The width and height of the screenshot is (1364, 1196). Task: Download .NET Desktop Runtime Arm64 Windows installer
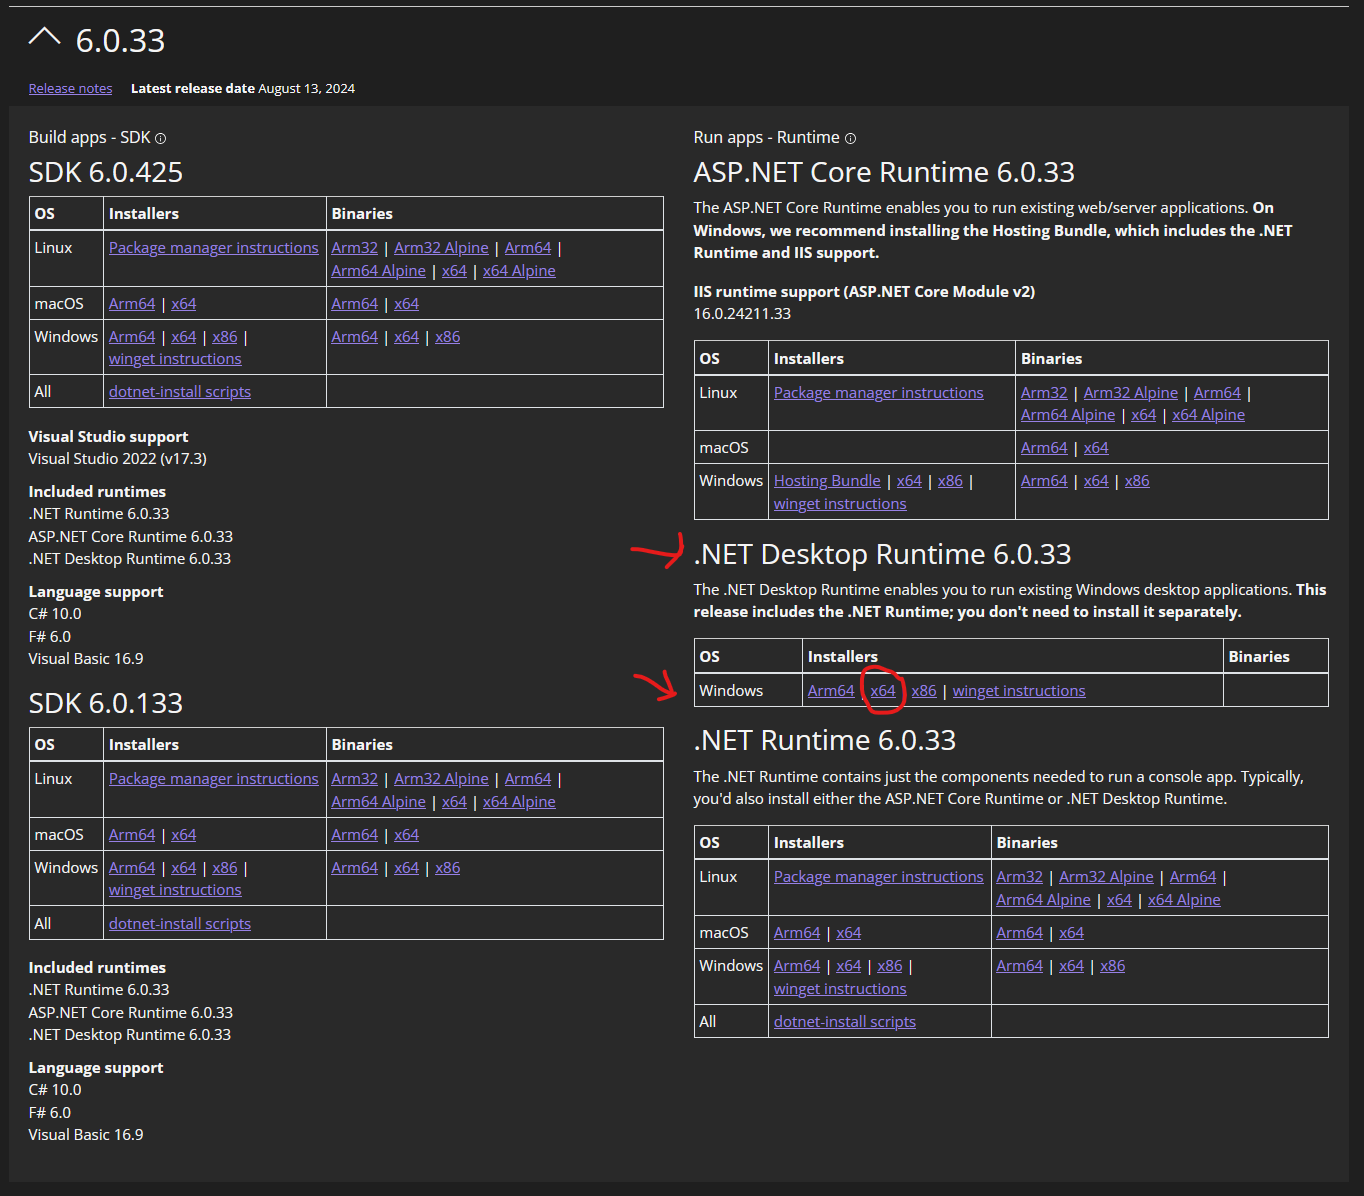(831, 691)
